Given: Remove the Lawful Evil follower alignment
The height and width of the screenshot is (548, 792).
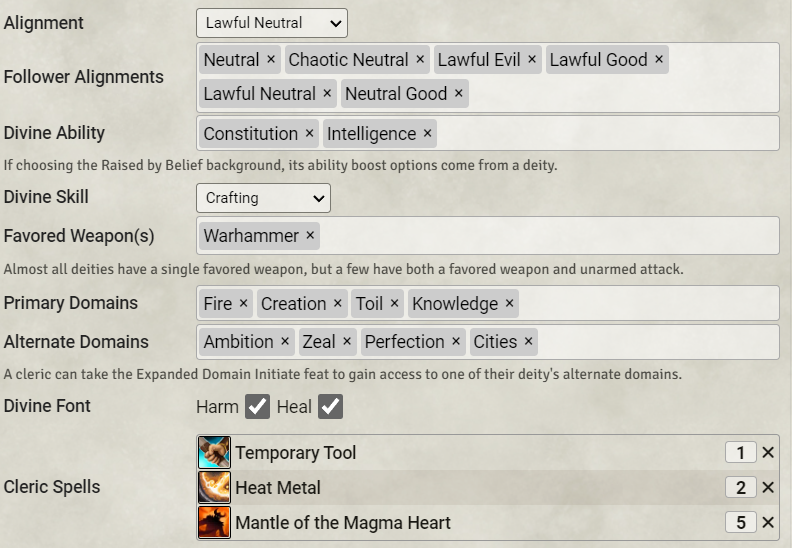Looking at the screenshot, I should (532, 60).
